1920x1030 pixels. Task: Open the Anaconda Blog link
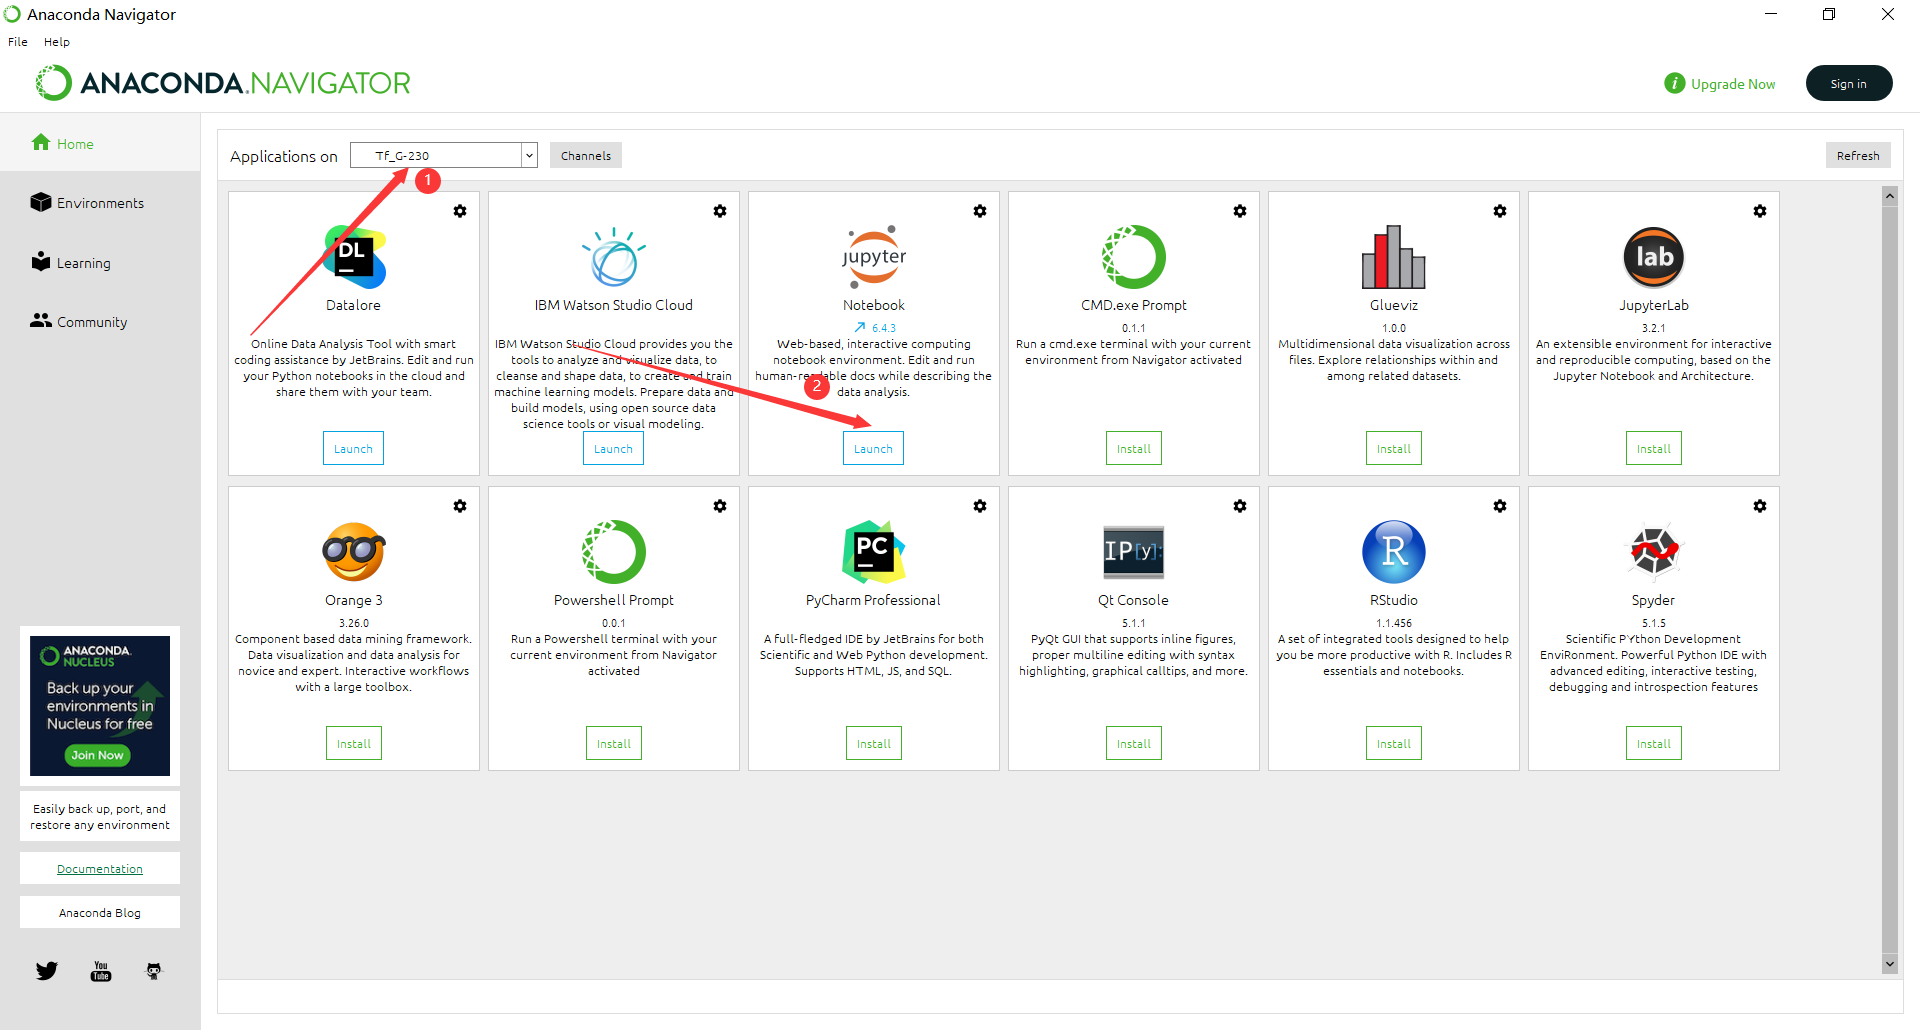pos(100,912)
